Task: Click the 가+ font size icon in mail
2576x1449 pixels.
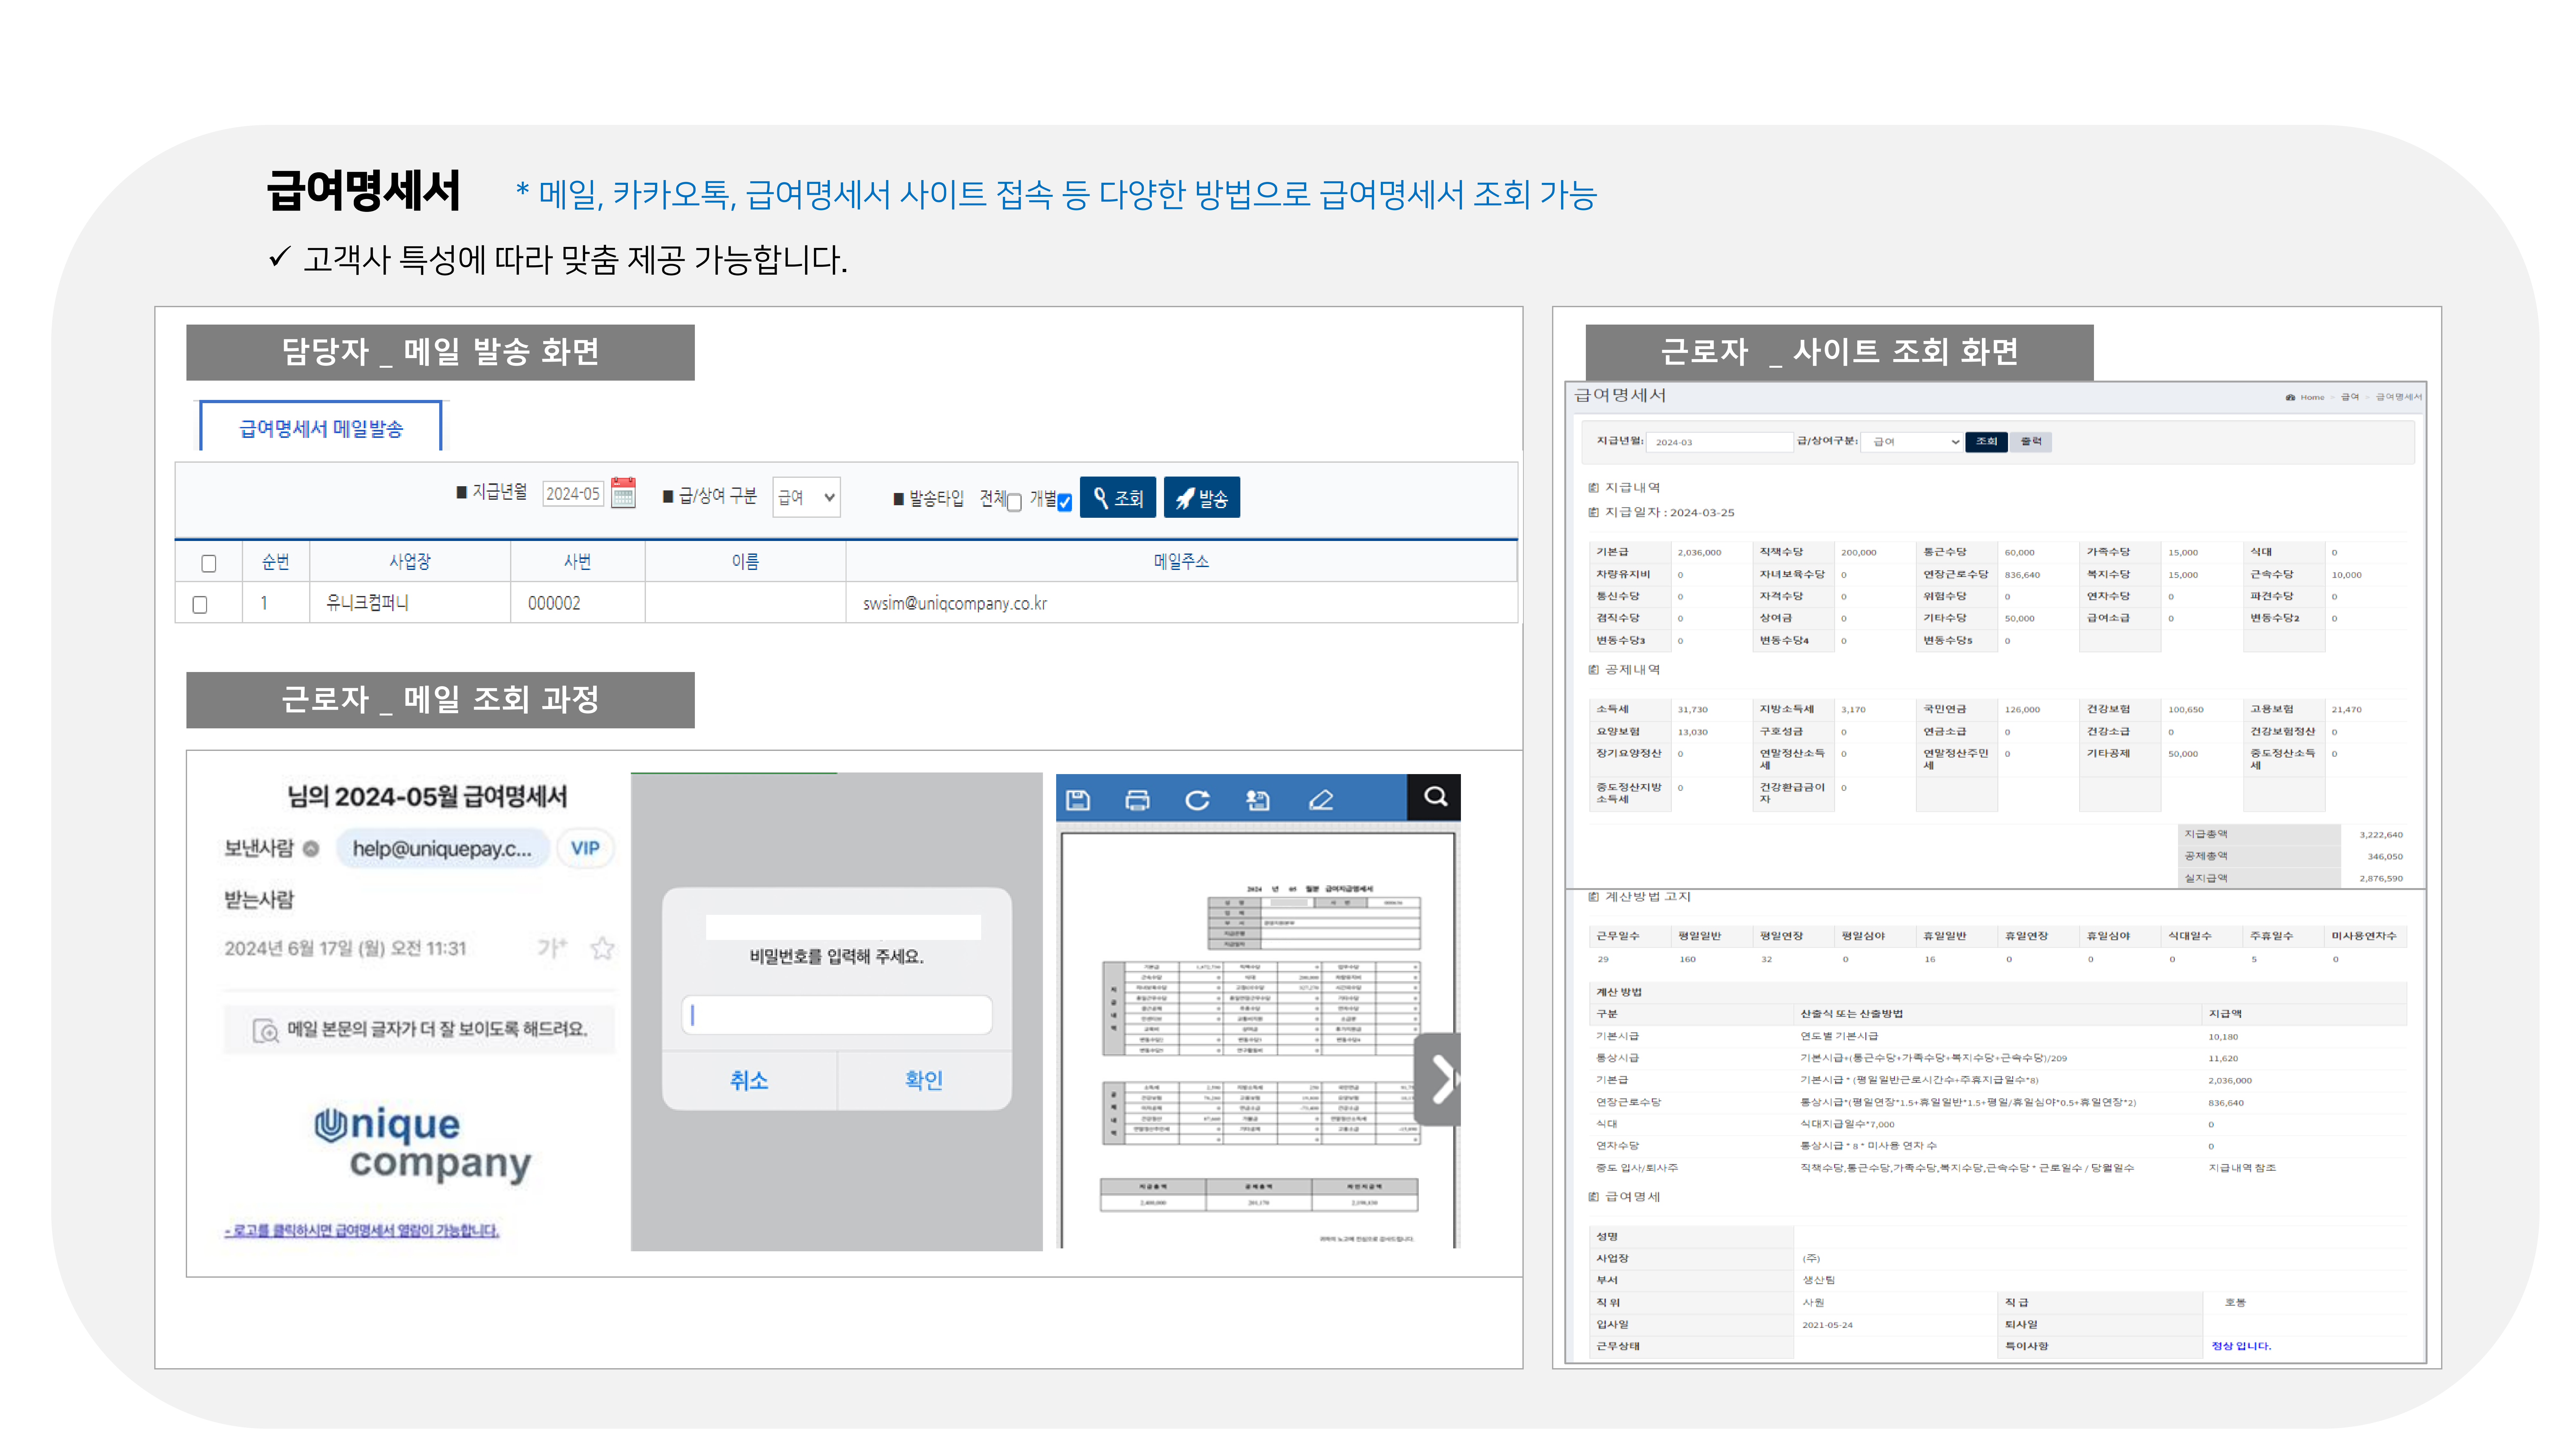Action: pos(552,947)
